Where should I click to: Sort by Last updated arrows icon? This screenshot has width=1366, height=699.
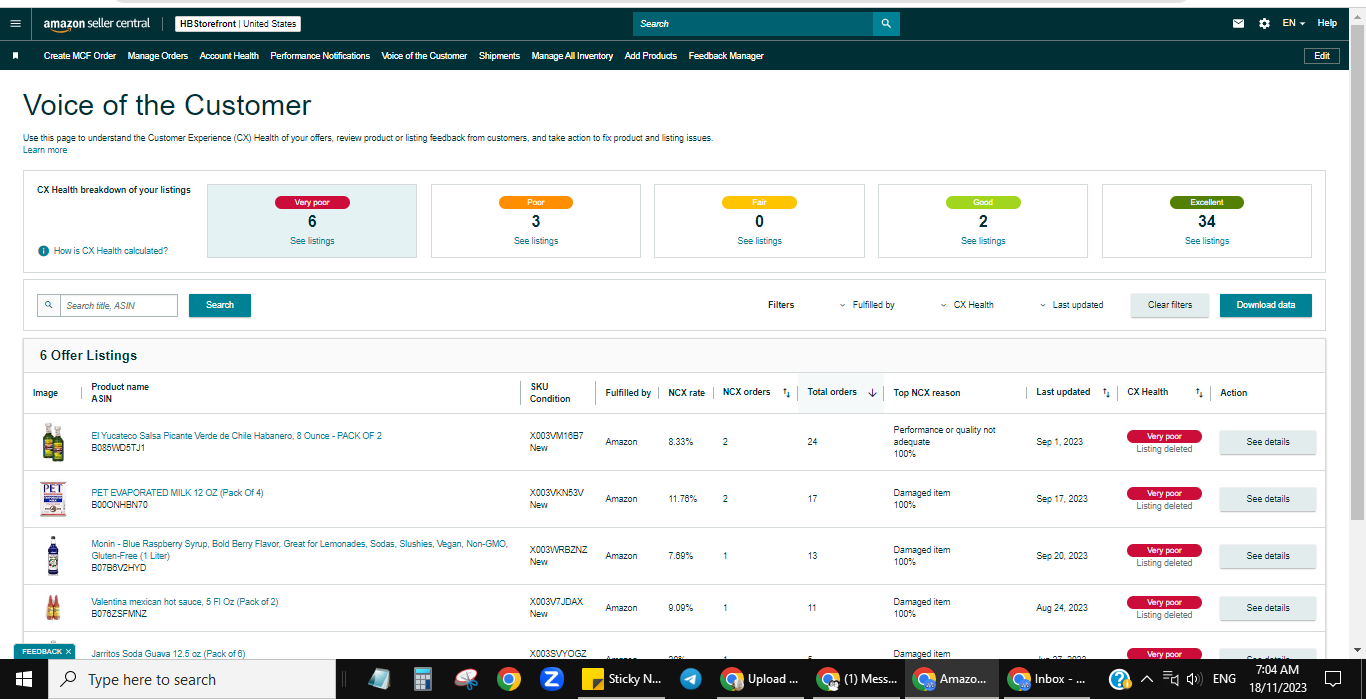(1106, 393)
